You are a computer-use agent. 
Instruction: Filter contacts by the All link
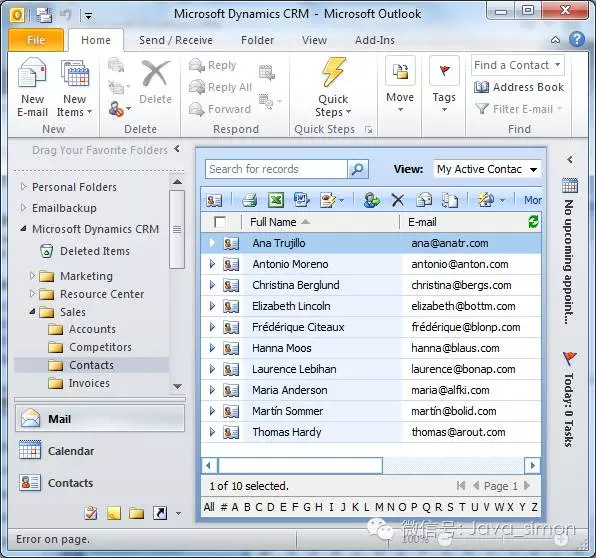pos(209,507)
